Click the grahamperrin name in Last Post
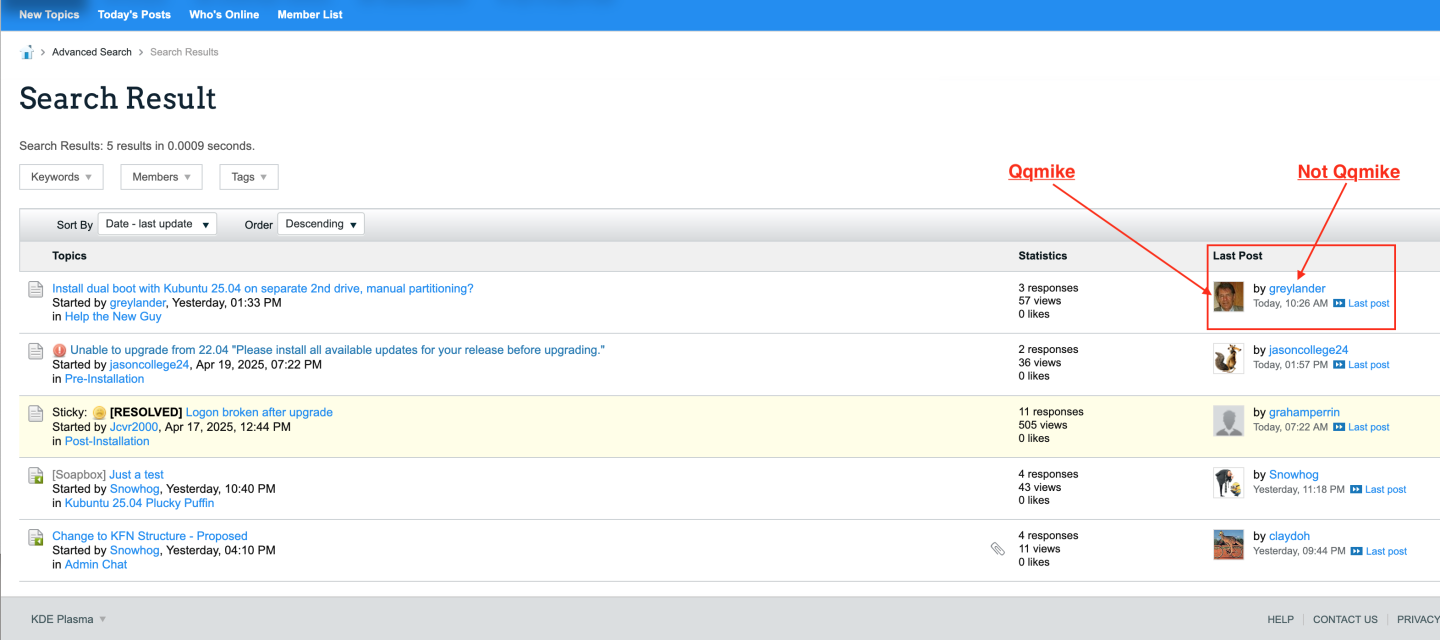Image resolution: width=1440 pixels, height=640 pixels. tap(1304, 413)
